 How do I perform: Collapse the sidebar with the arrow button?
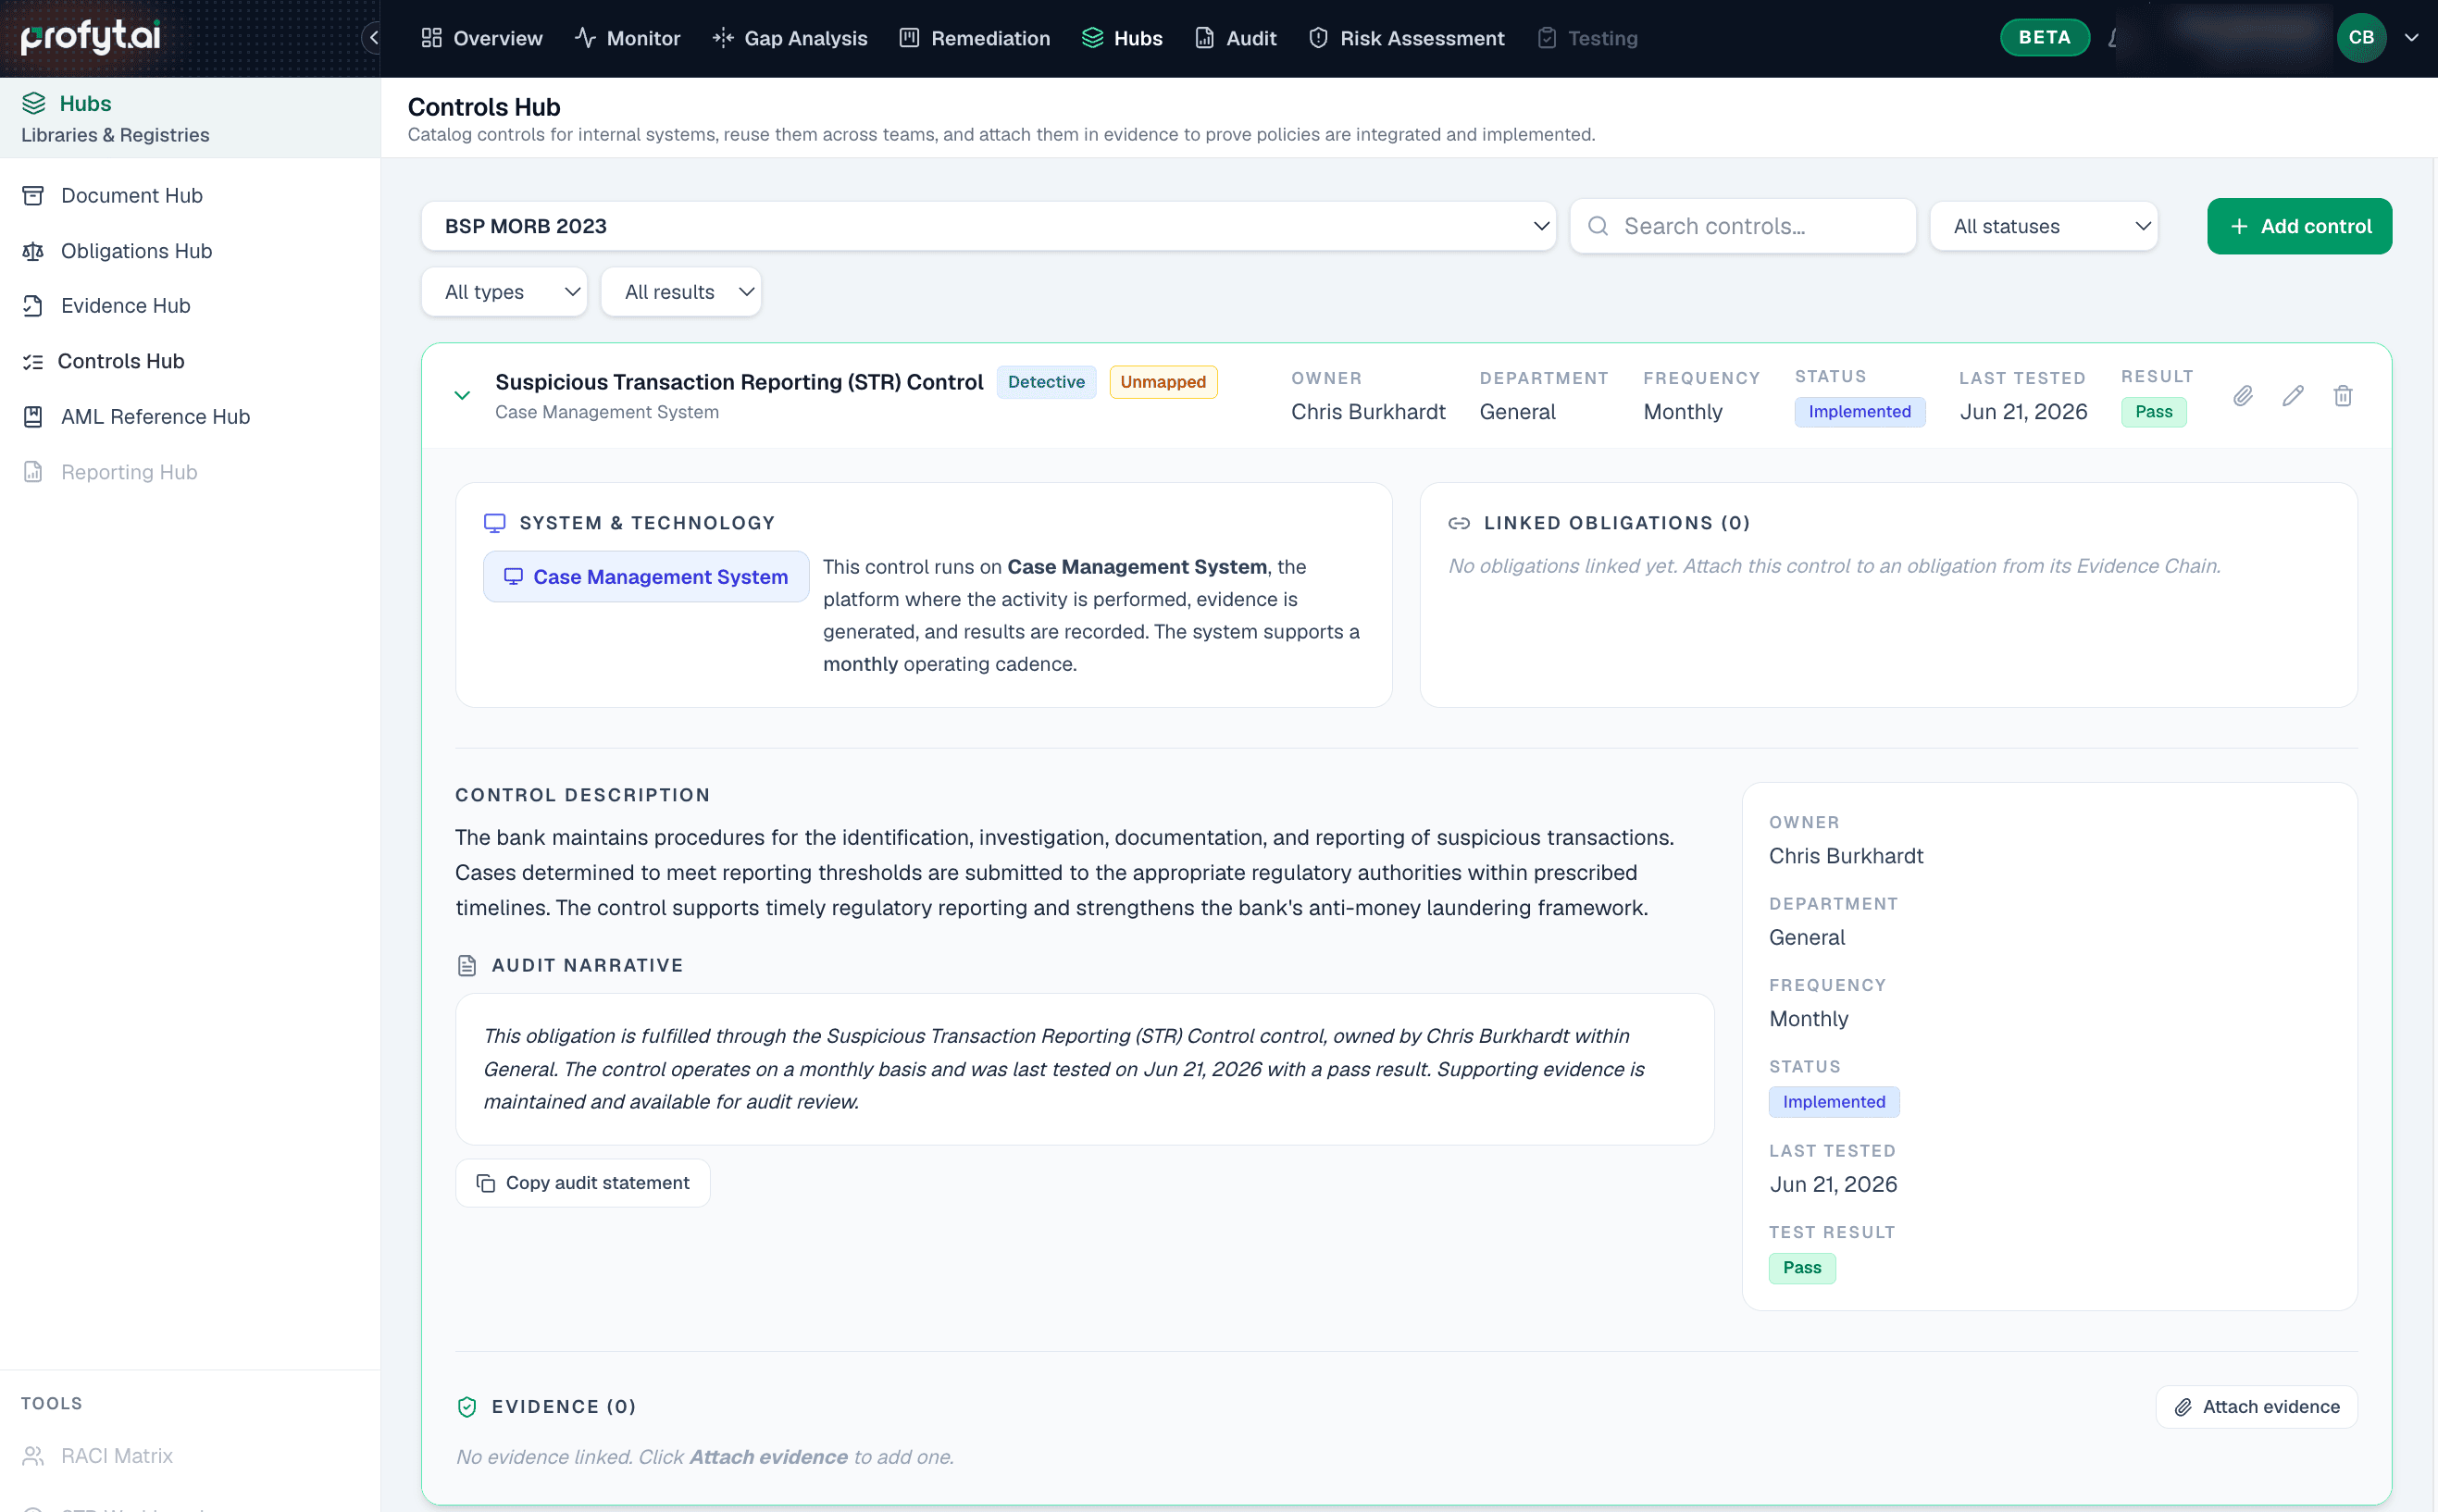[x=373, y=38]
